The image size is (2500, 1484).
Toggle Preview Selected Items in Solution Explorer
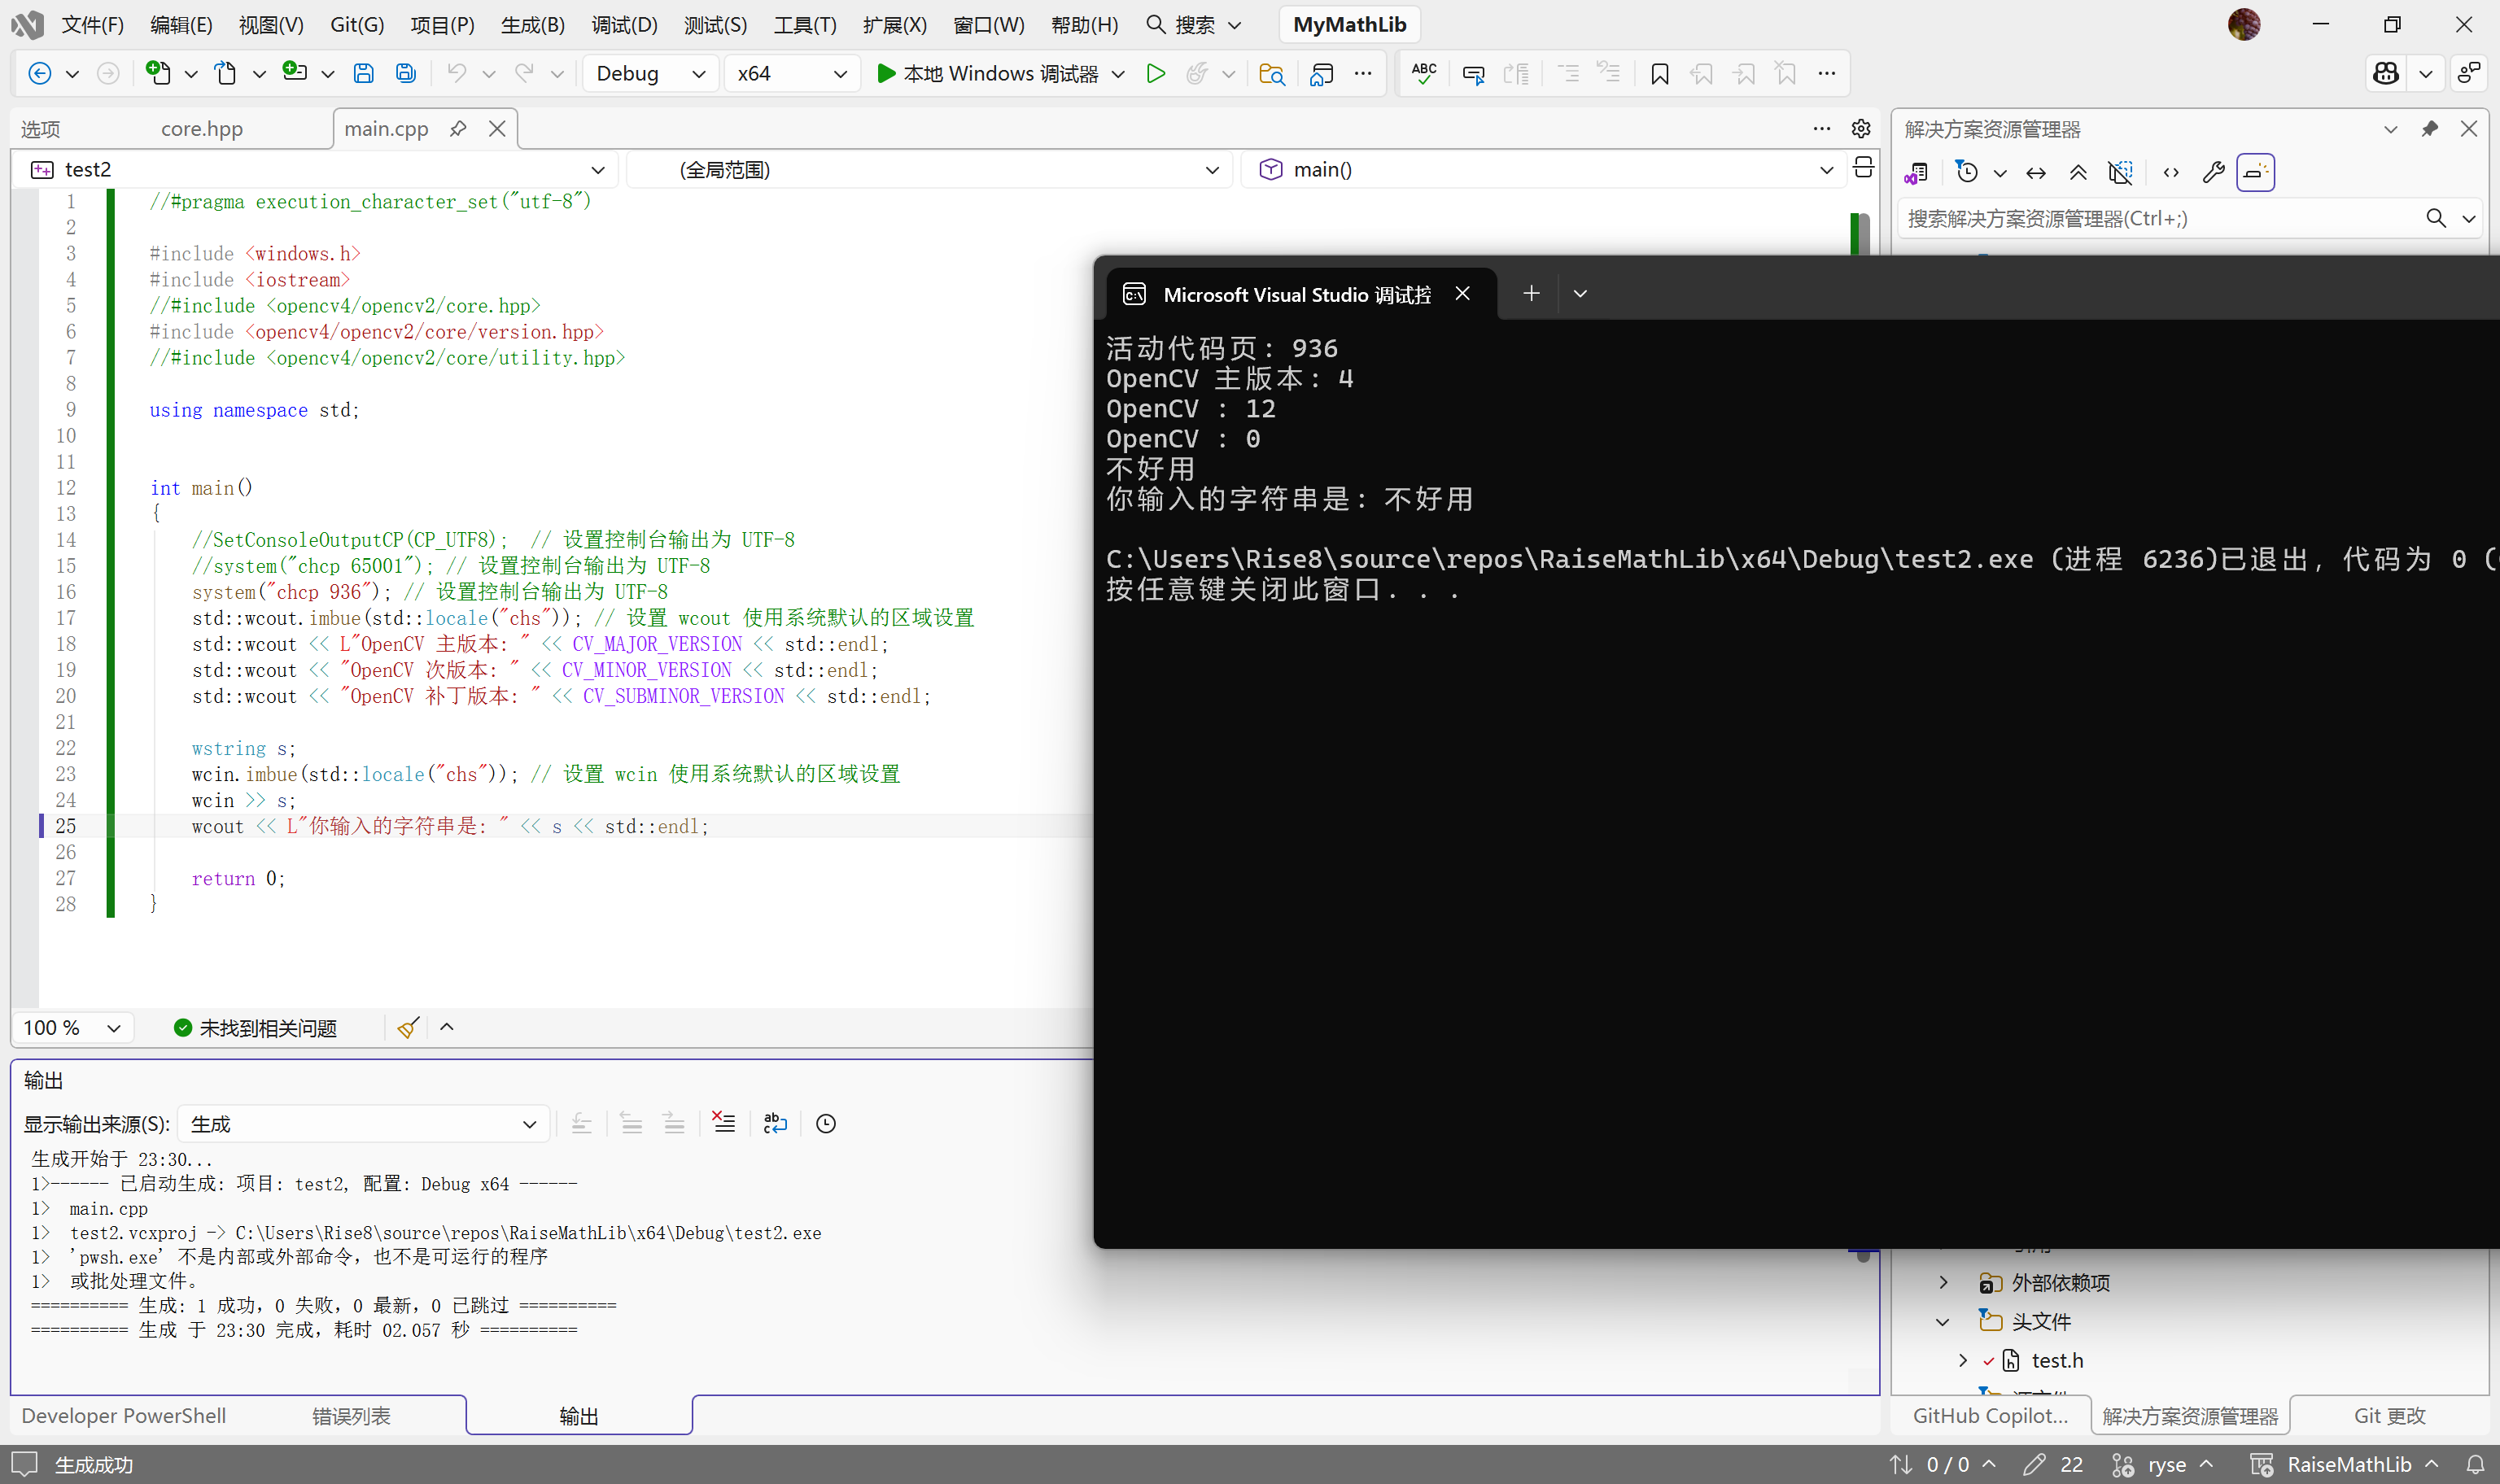(2255, 172)
